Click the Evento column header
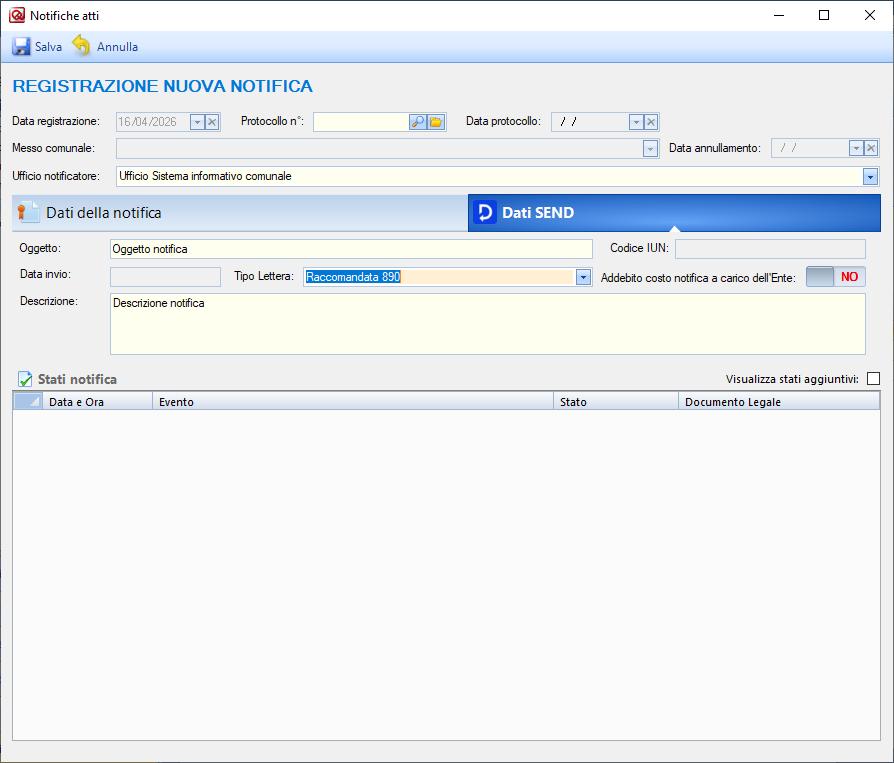This screenshot has width=894, height=763. click(352, 402)
